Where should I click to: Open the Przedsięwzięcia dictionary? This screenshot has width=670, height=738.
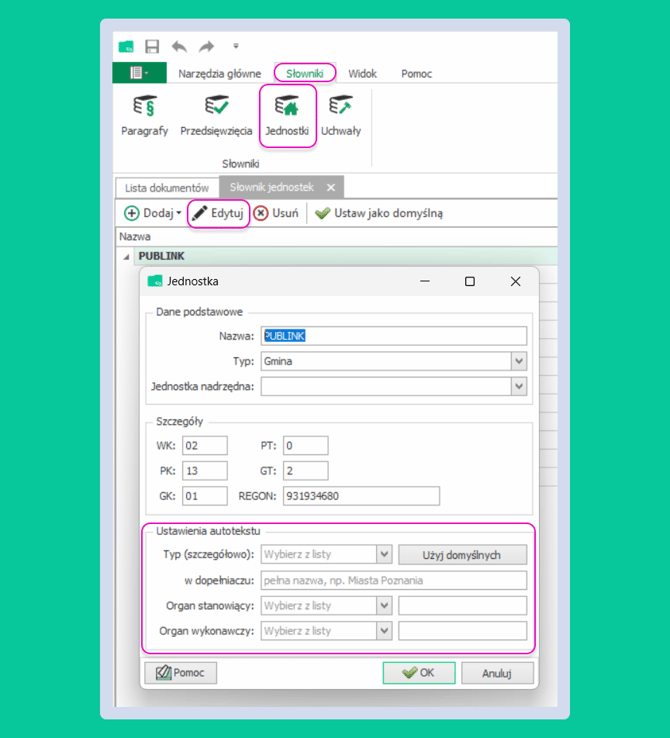(x=216, y=115)
